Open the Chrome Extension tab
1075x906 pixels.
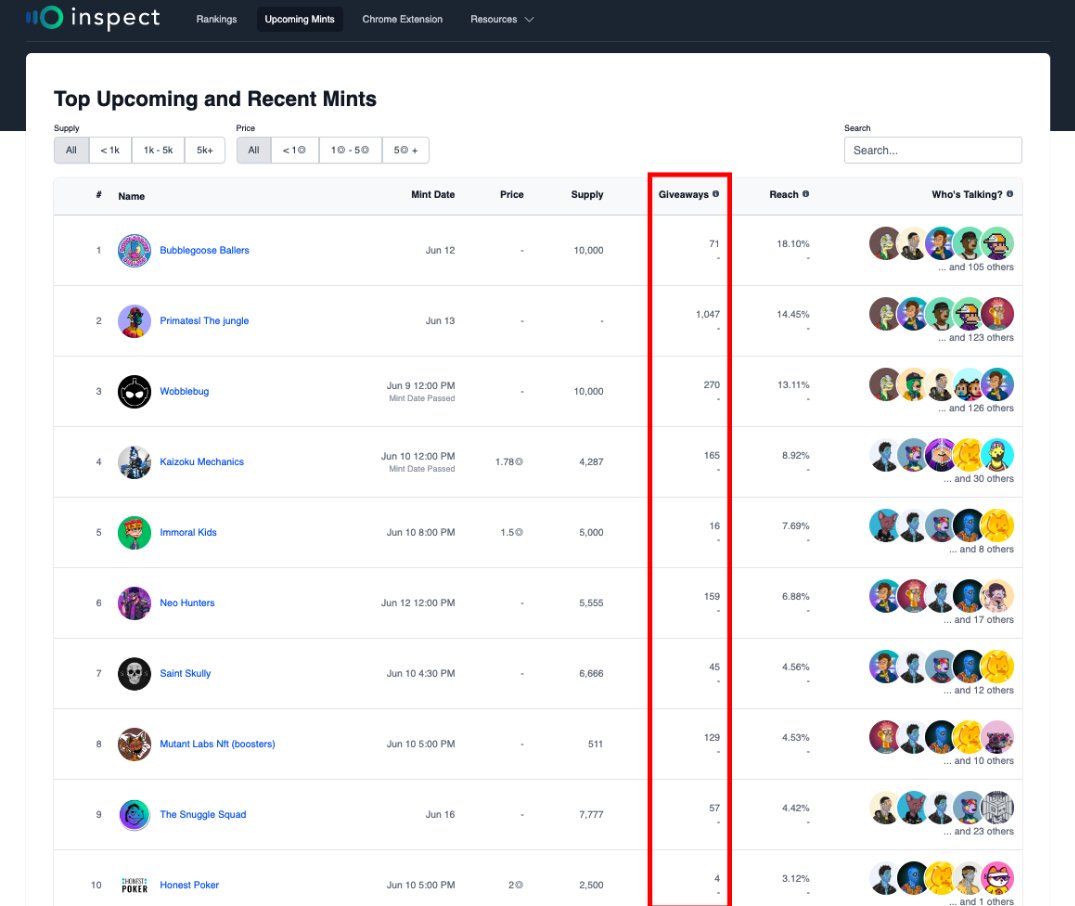point(401,18)
